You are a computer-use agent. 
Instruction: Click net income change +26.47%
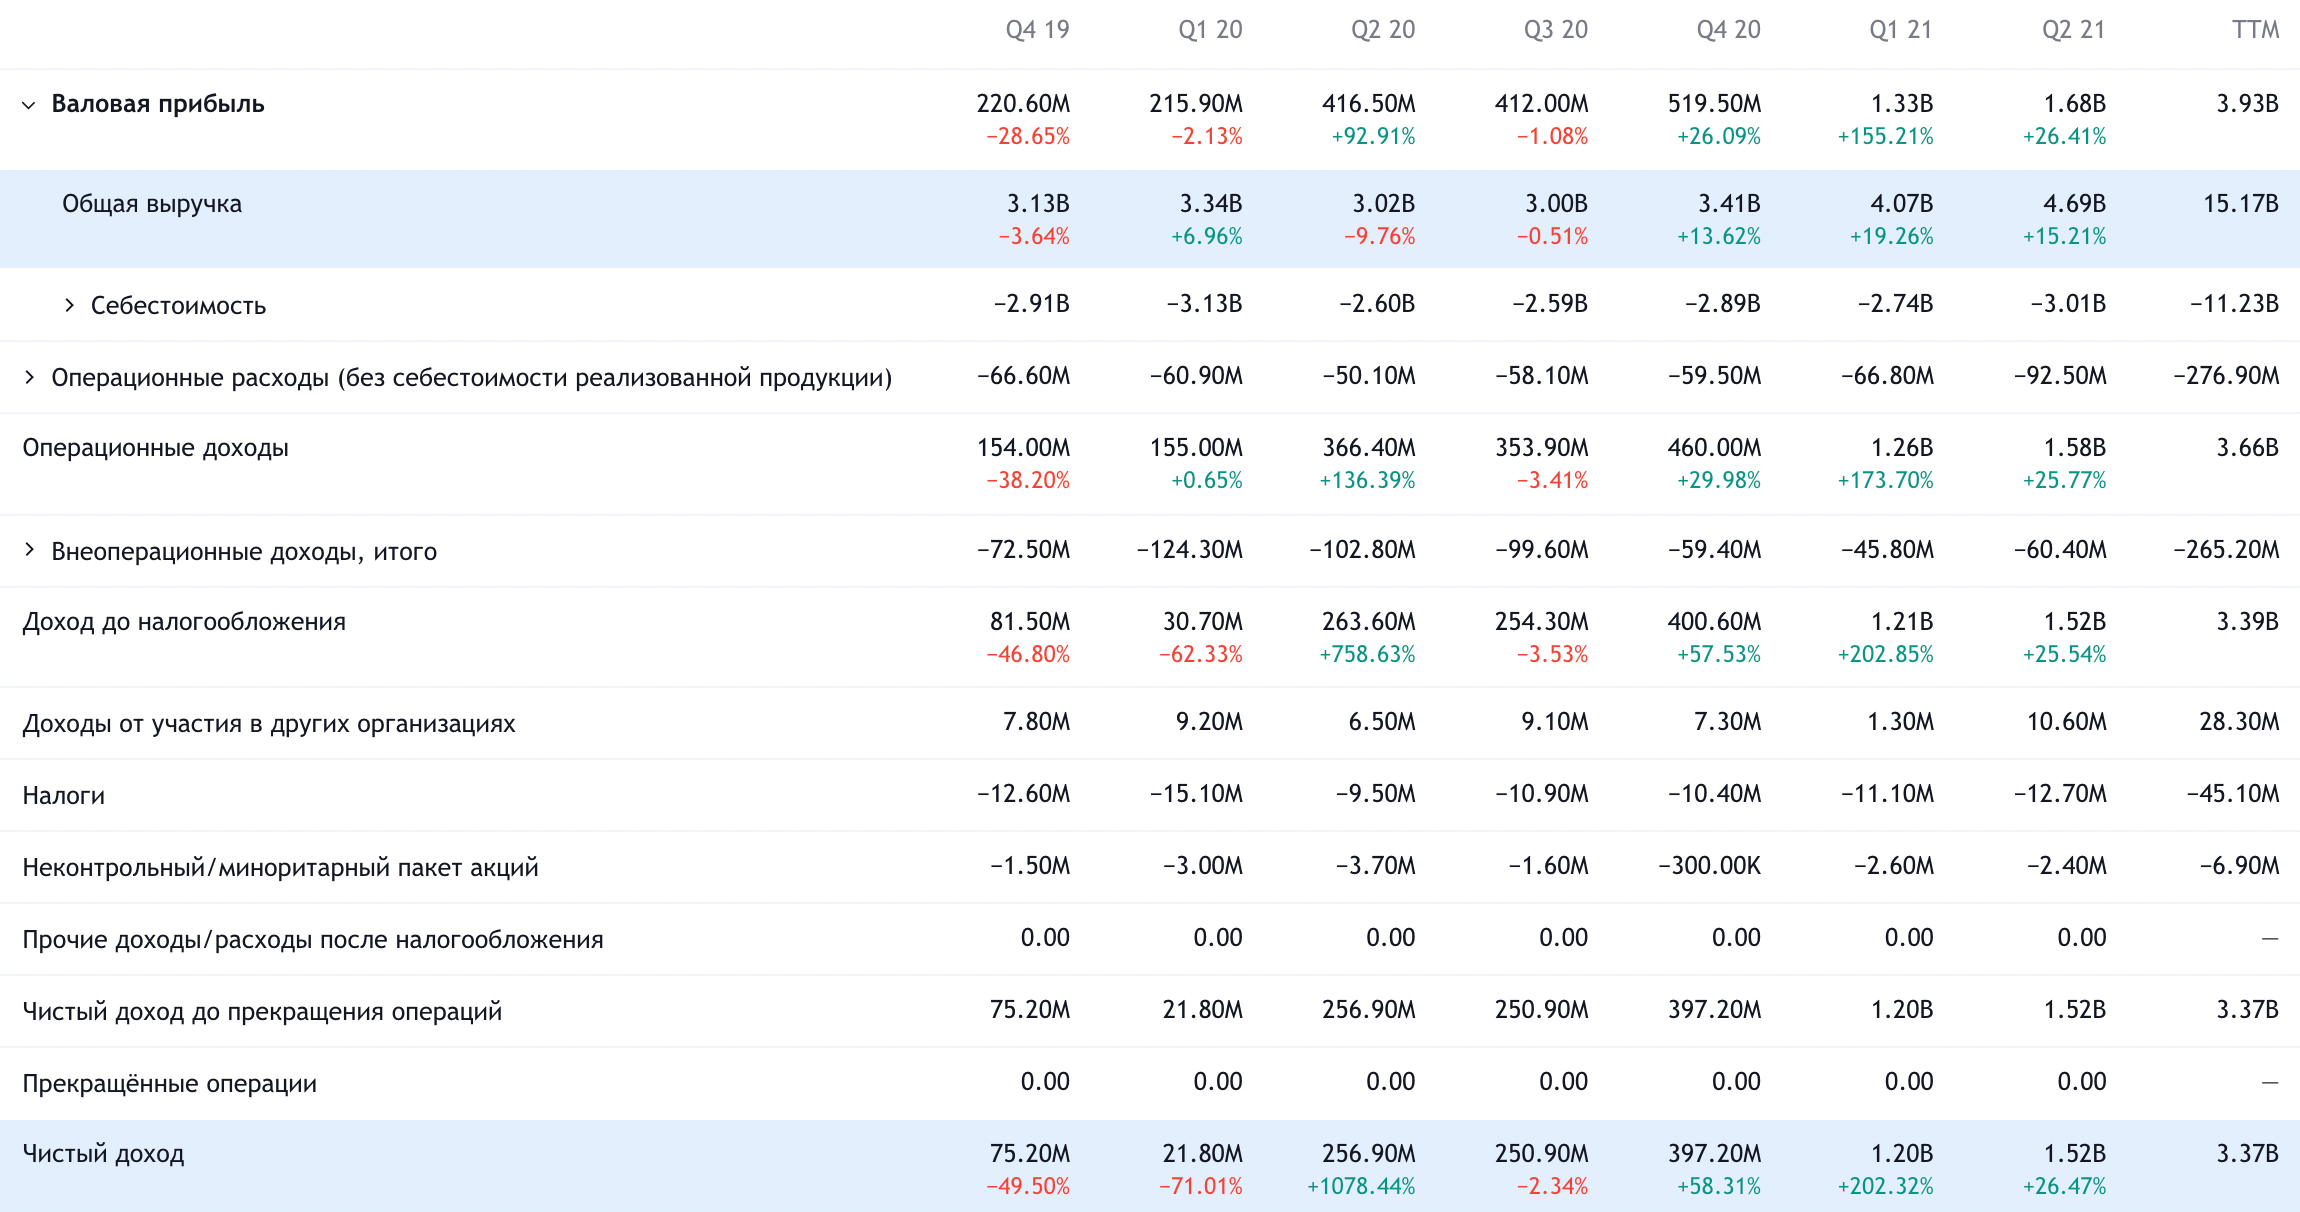pos(2064,1187)
